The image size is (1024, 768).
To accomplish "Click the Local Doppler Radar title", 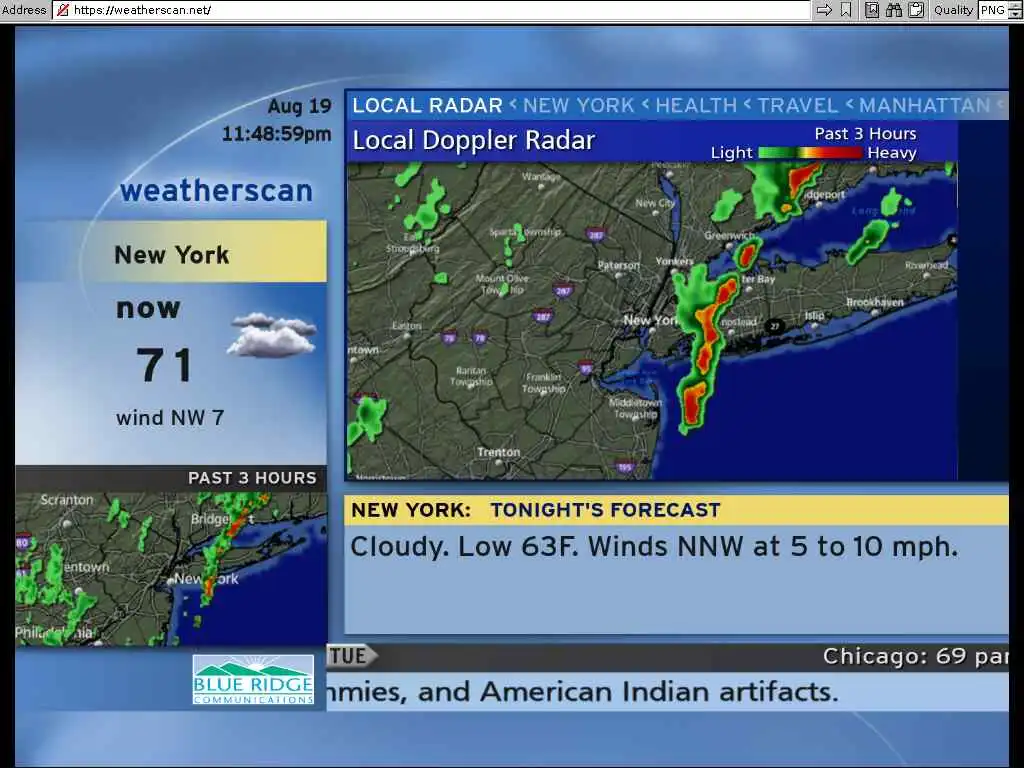I will pos(473,140).
